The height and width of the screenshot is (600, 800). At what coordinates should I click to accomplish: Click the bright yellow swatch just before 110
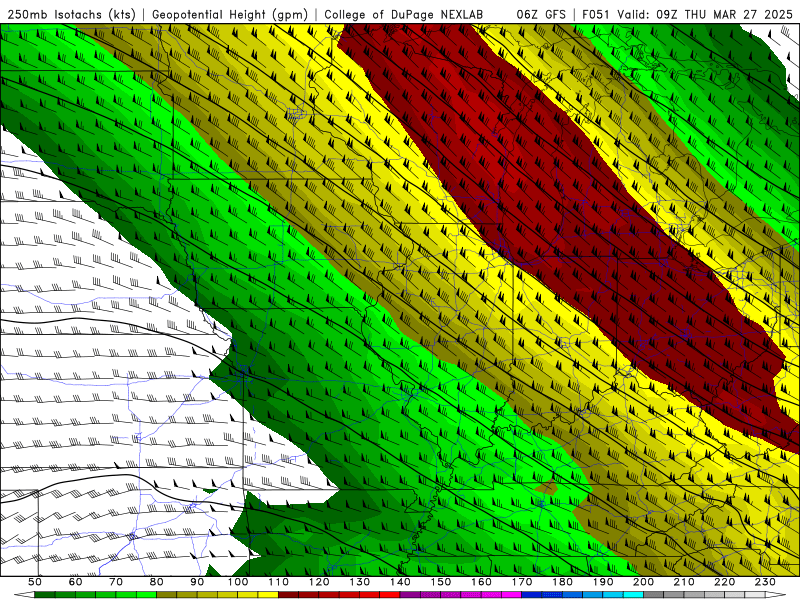pyautogui.click(x=268, y=594)
